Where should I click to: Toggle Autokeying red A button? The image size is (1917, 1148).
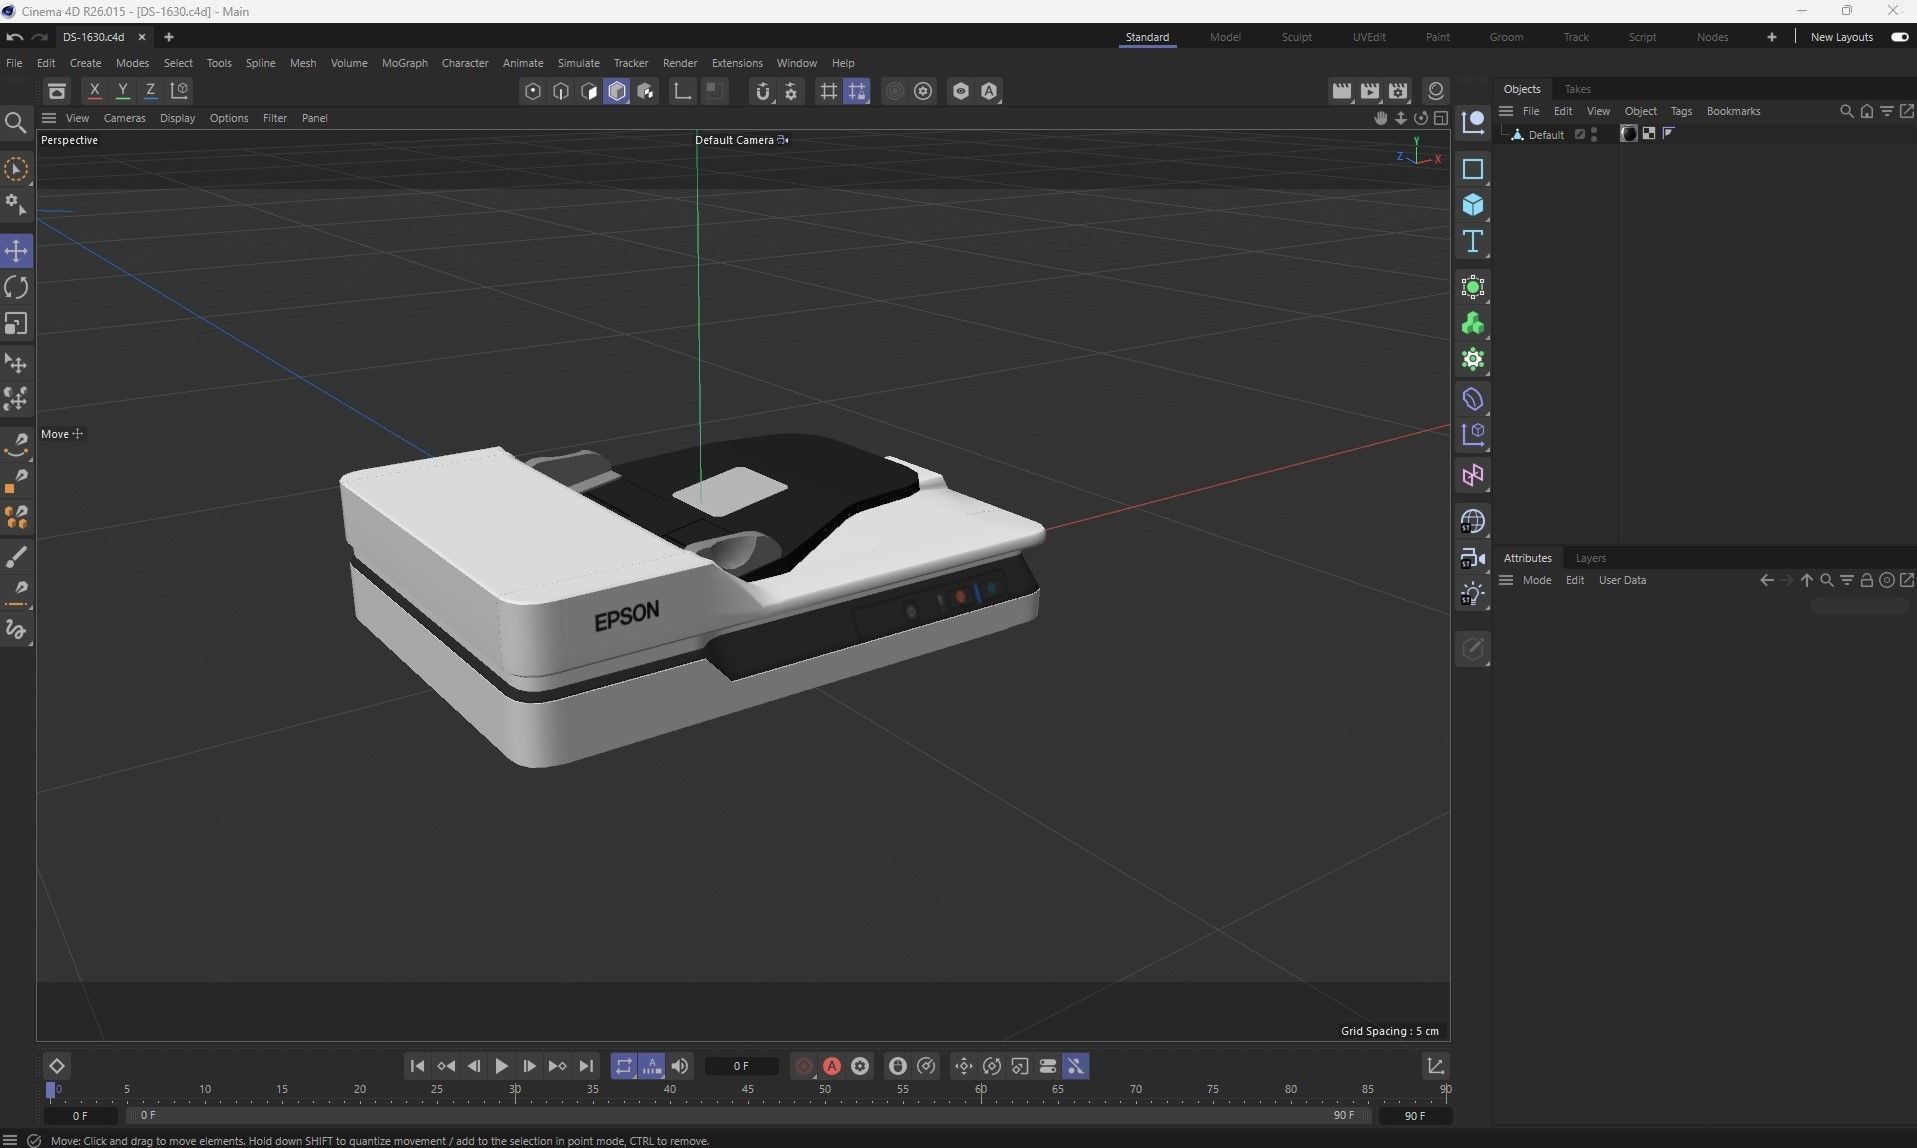pos(832,1066)
